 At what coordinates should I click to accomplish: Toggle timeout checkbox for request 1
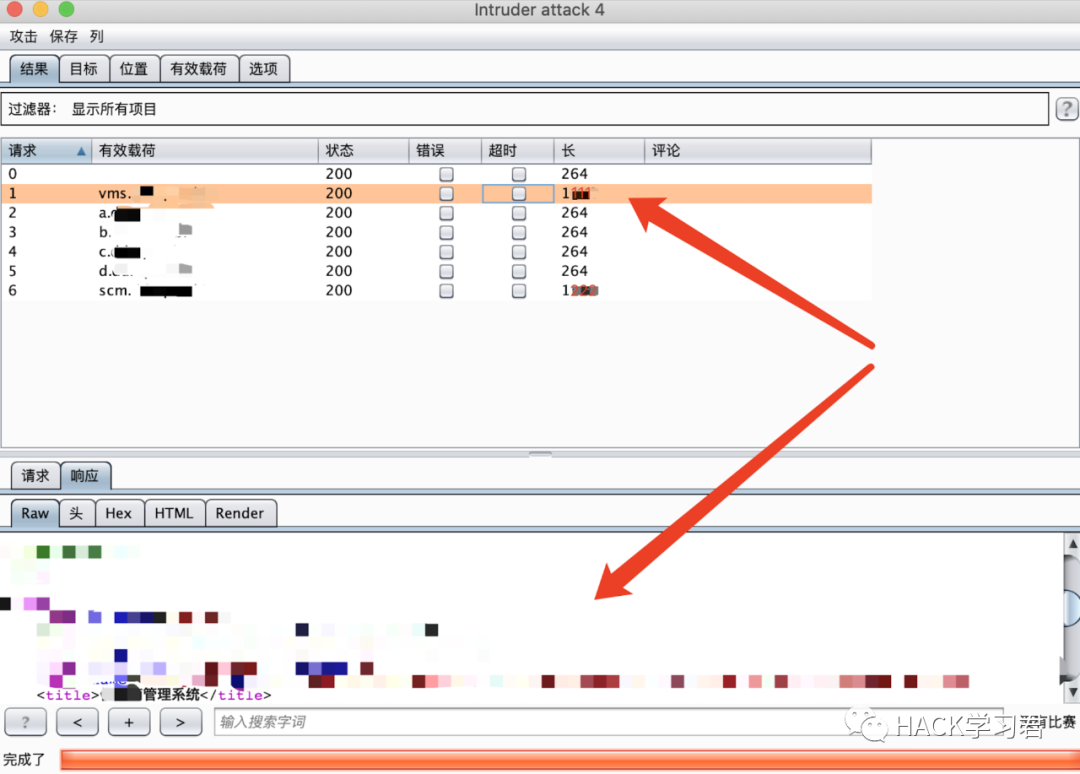pos(518,193)
